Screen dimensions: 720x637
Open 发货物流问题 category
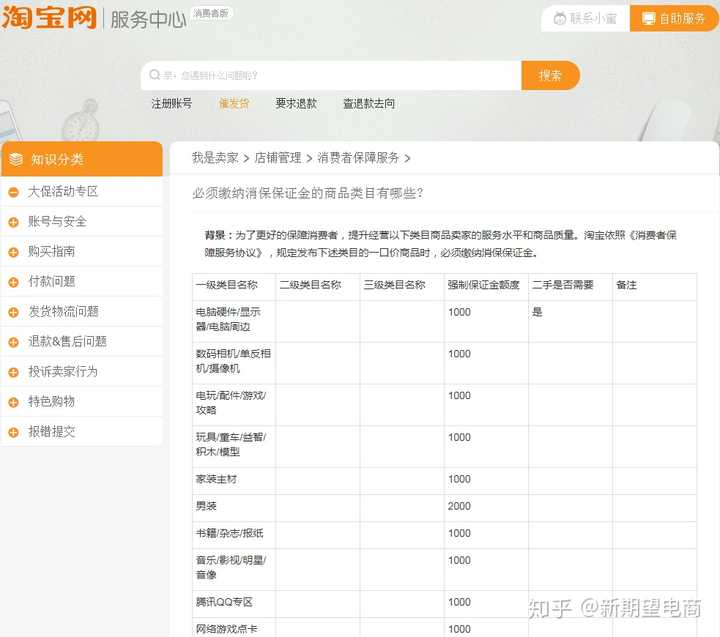point(63,311)
